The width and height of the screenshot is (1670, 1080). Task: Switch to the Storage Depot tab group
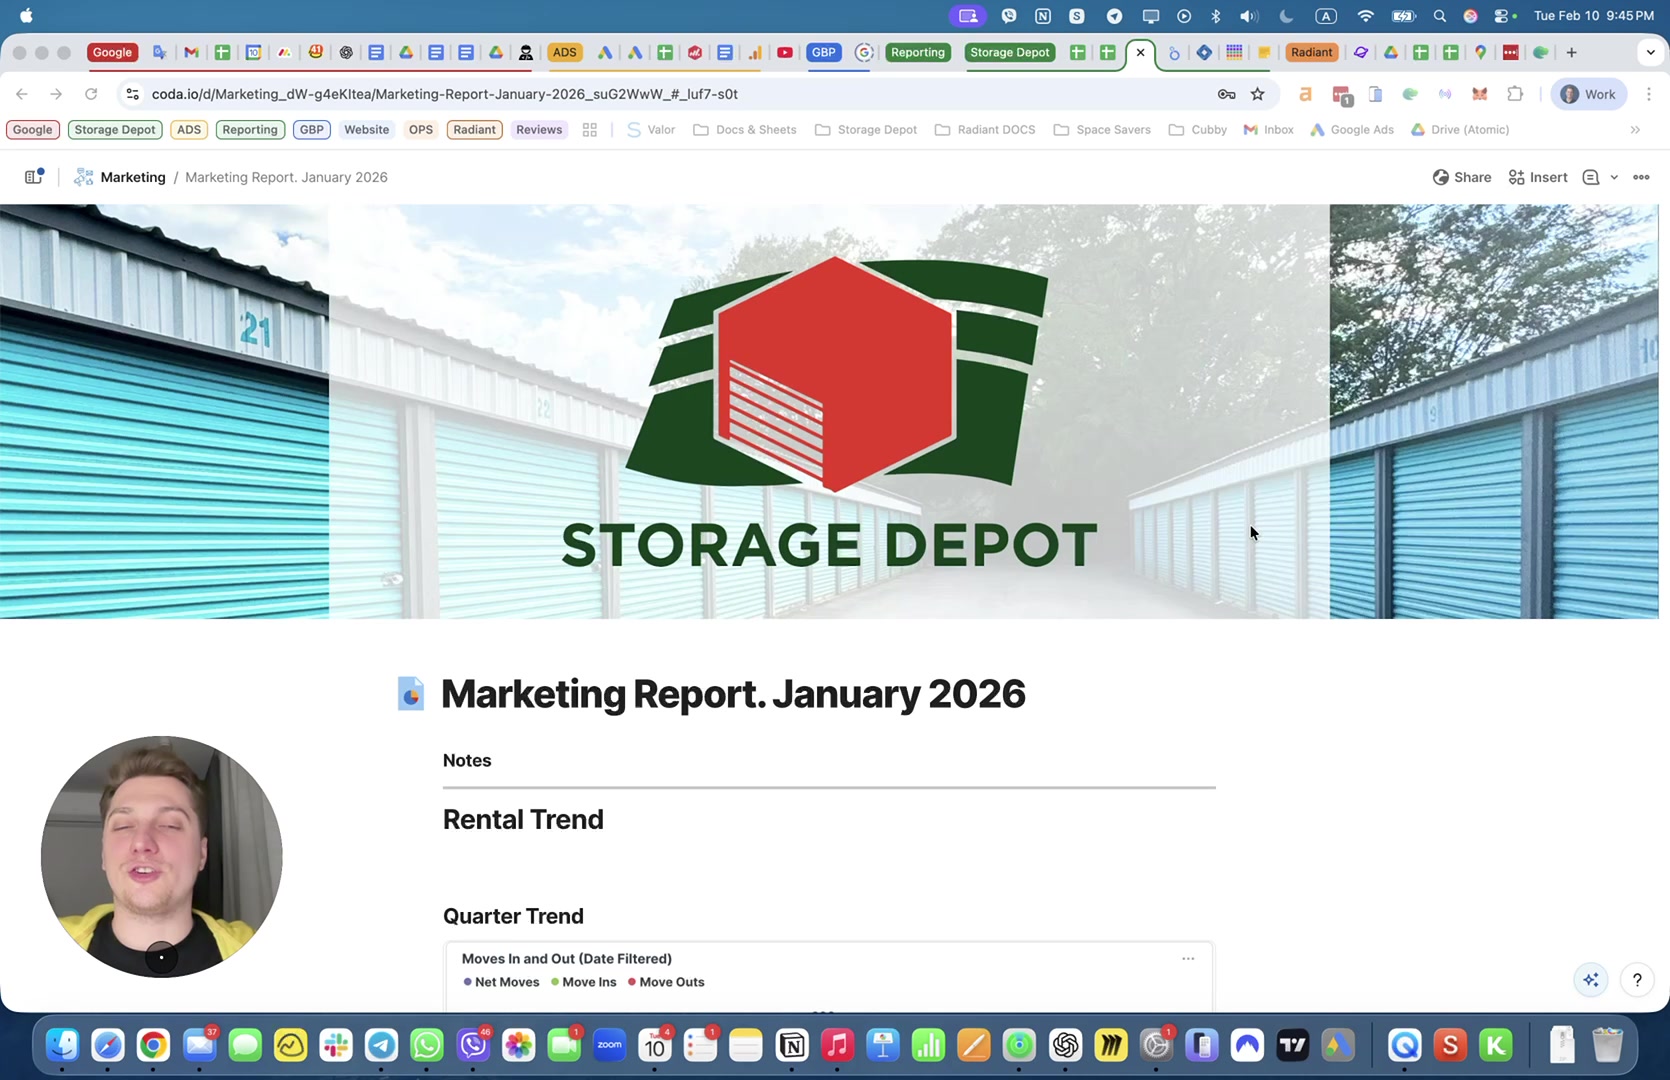point(1009,53)
